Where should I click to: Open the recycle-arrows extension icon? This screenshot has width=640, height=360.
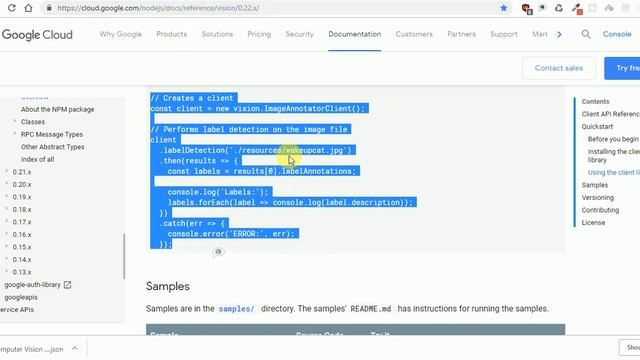click(559, 8)
